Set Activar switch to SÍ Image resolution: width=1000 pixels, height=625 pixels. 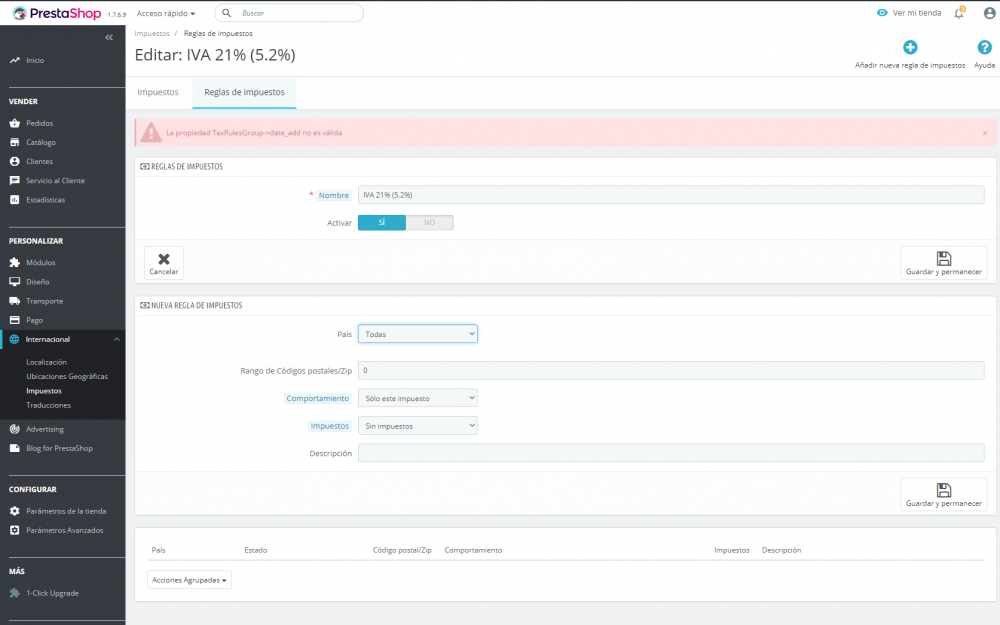pyautogui.click(x=381, y=223)
